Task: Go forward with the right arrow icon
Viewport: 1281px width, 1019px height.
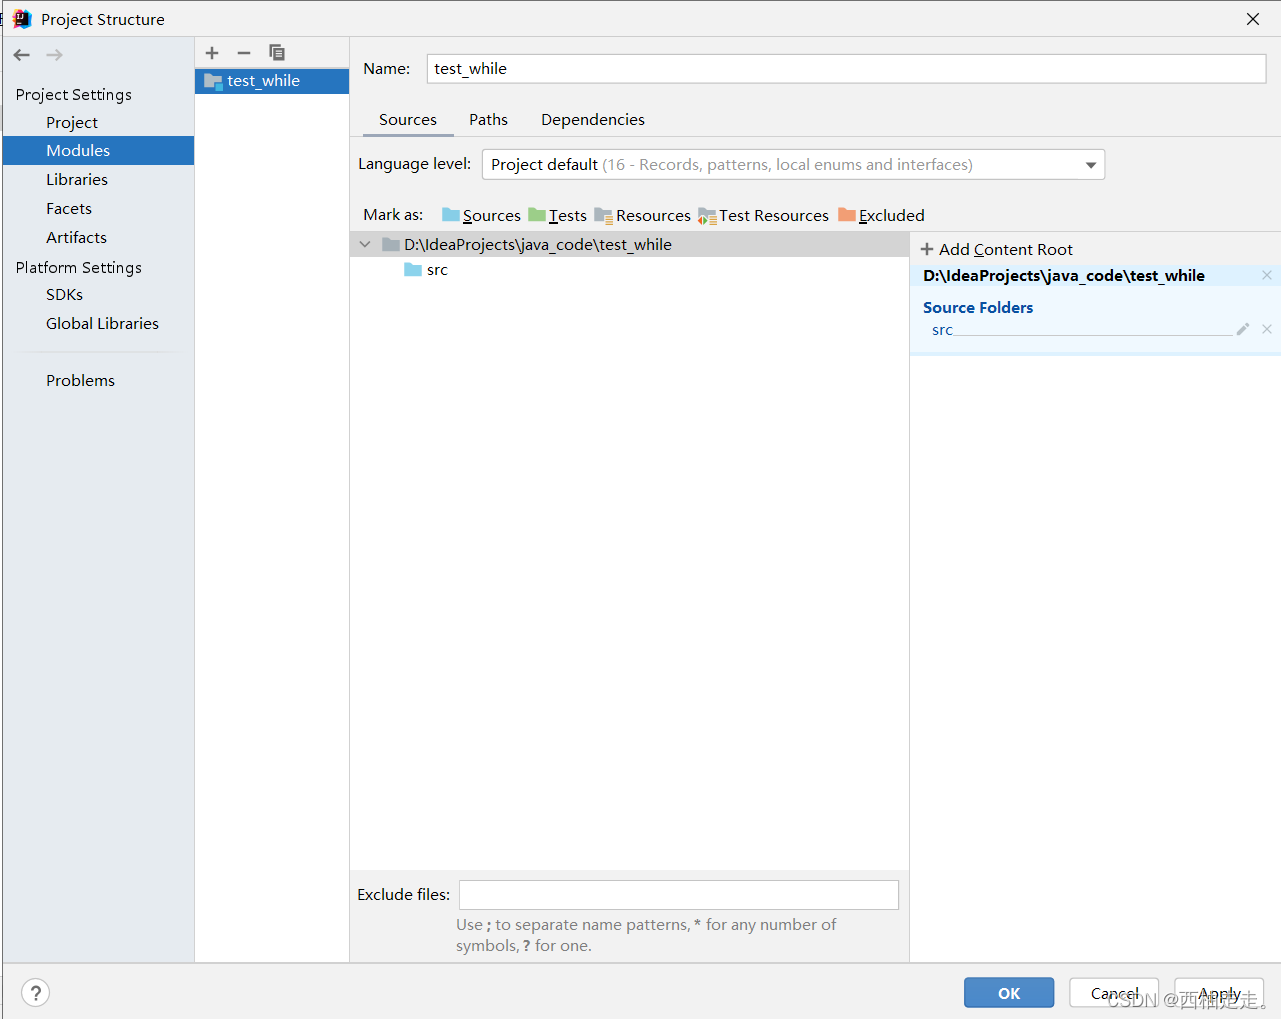Action: click(54, 55)
